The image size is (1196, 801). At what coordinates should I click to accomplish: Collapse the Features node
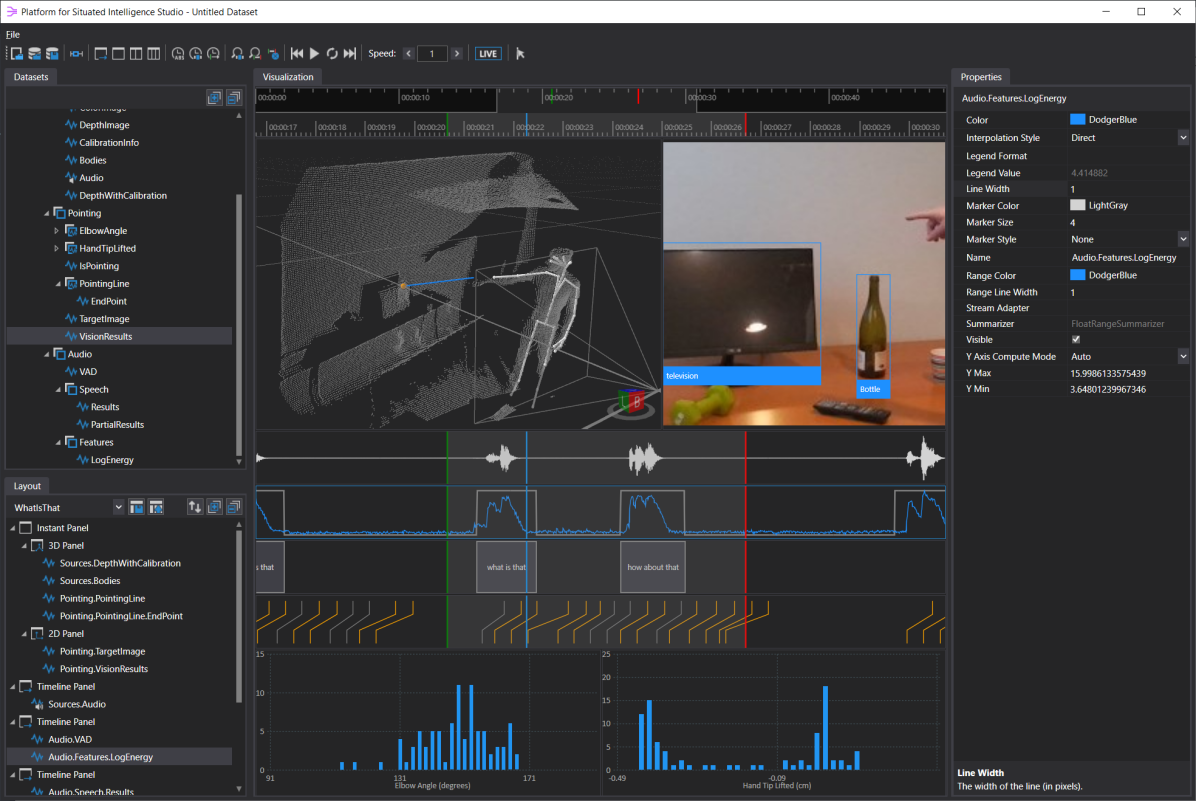tap(58, 442)
